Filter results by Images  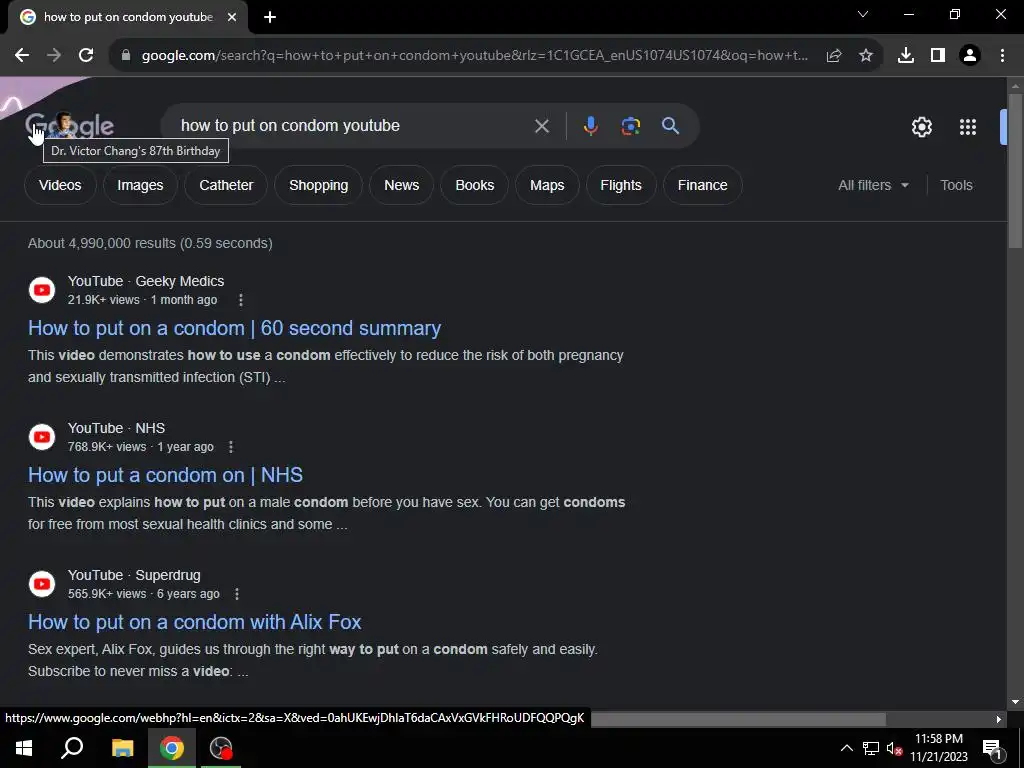140,185
